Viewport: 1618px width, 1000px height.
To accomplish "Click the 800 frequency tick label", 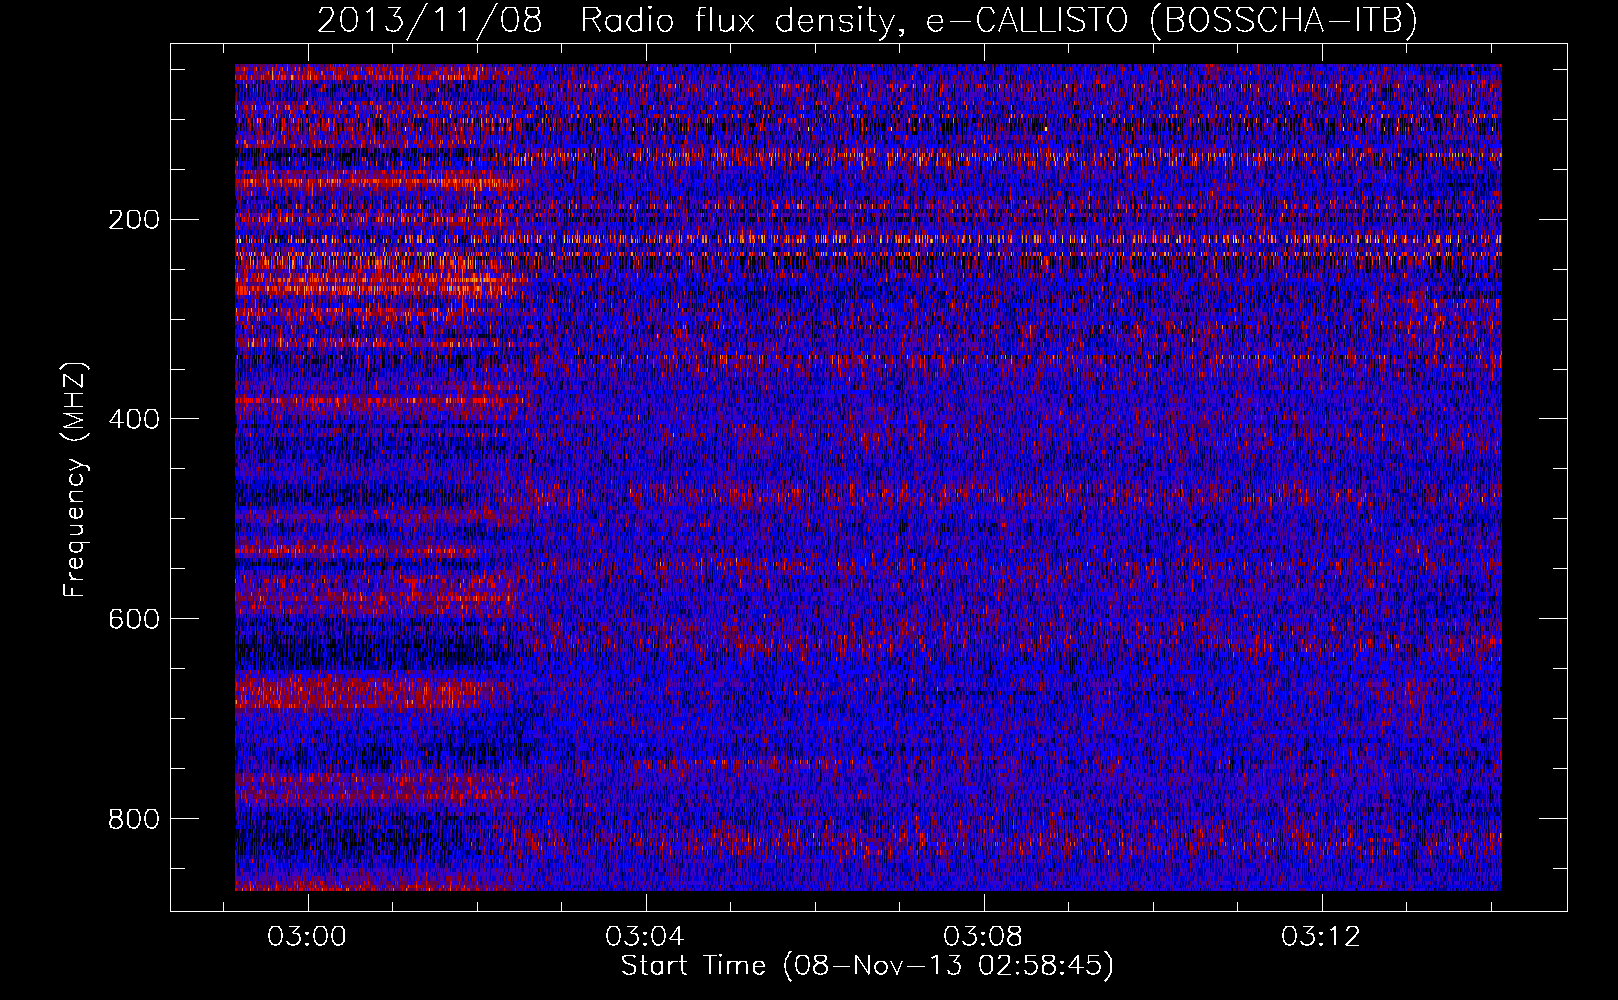I will [x=133, y=819].
